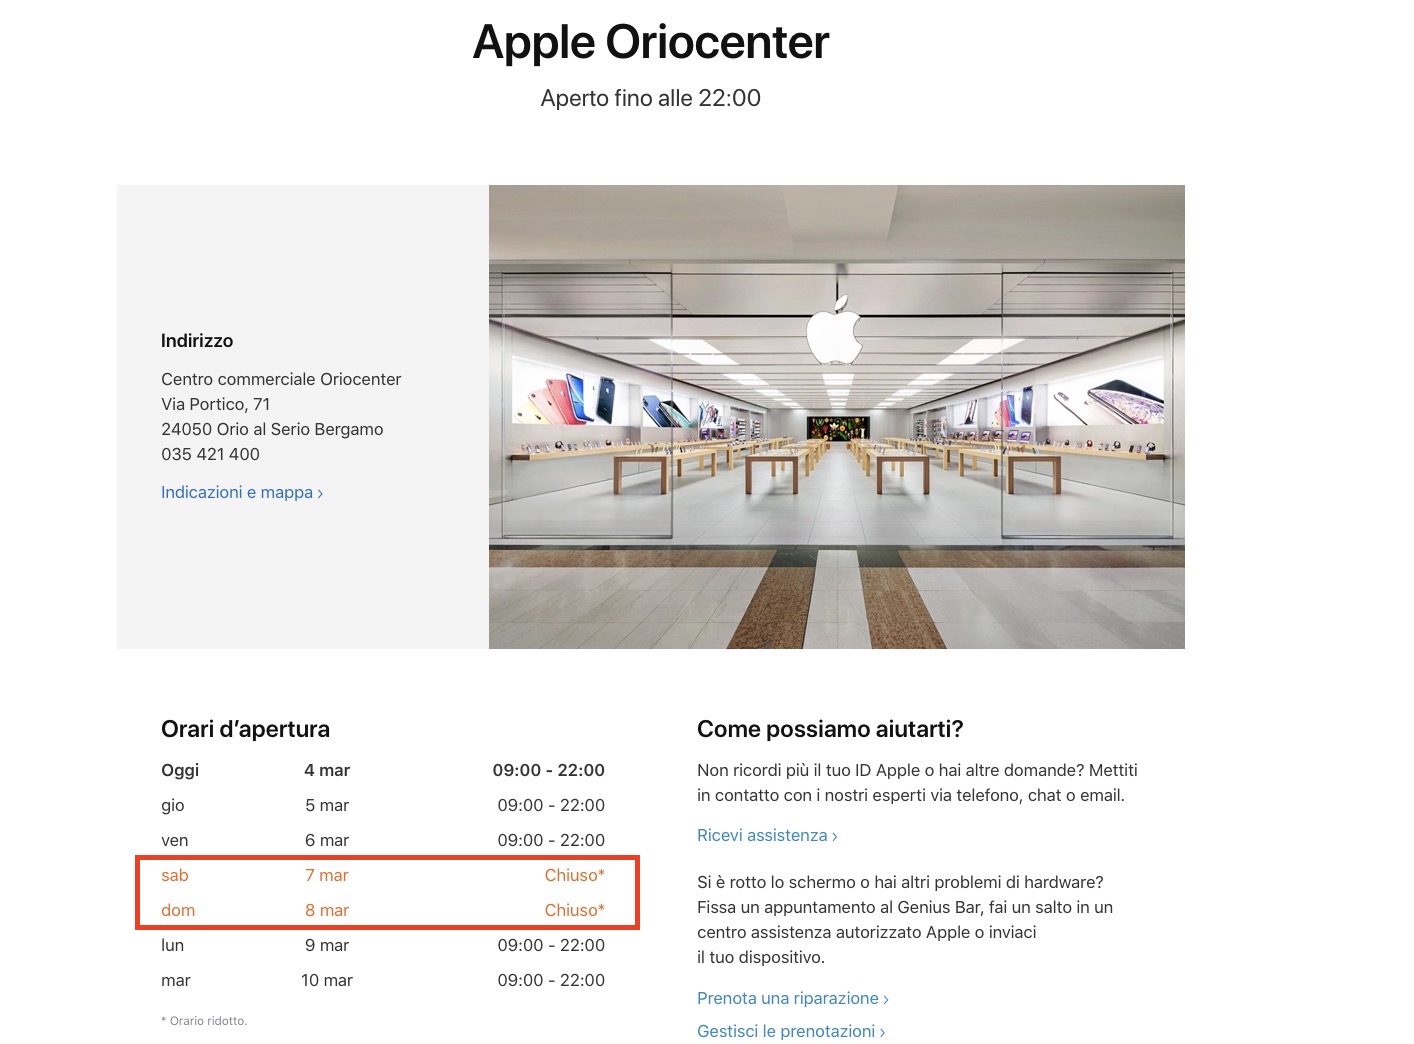Click the Ricevi assistenza link
The width and height of the screenshot is (1414, 1044).
click(x=766, y=835)
